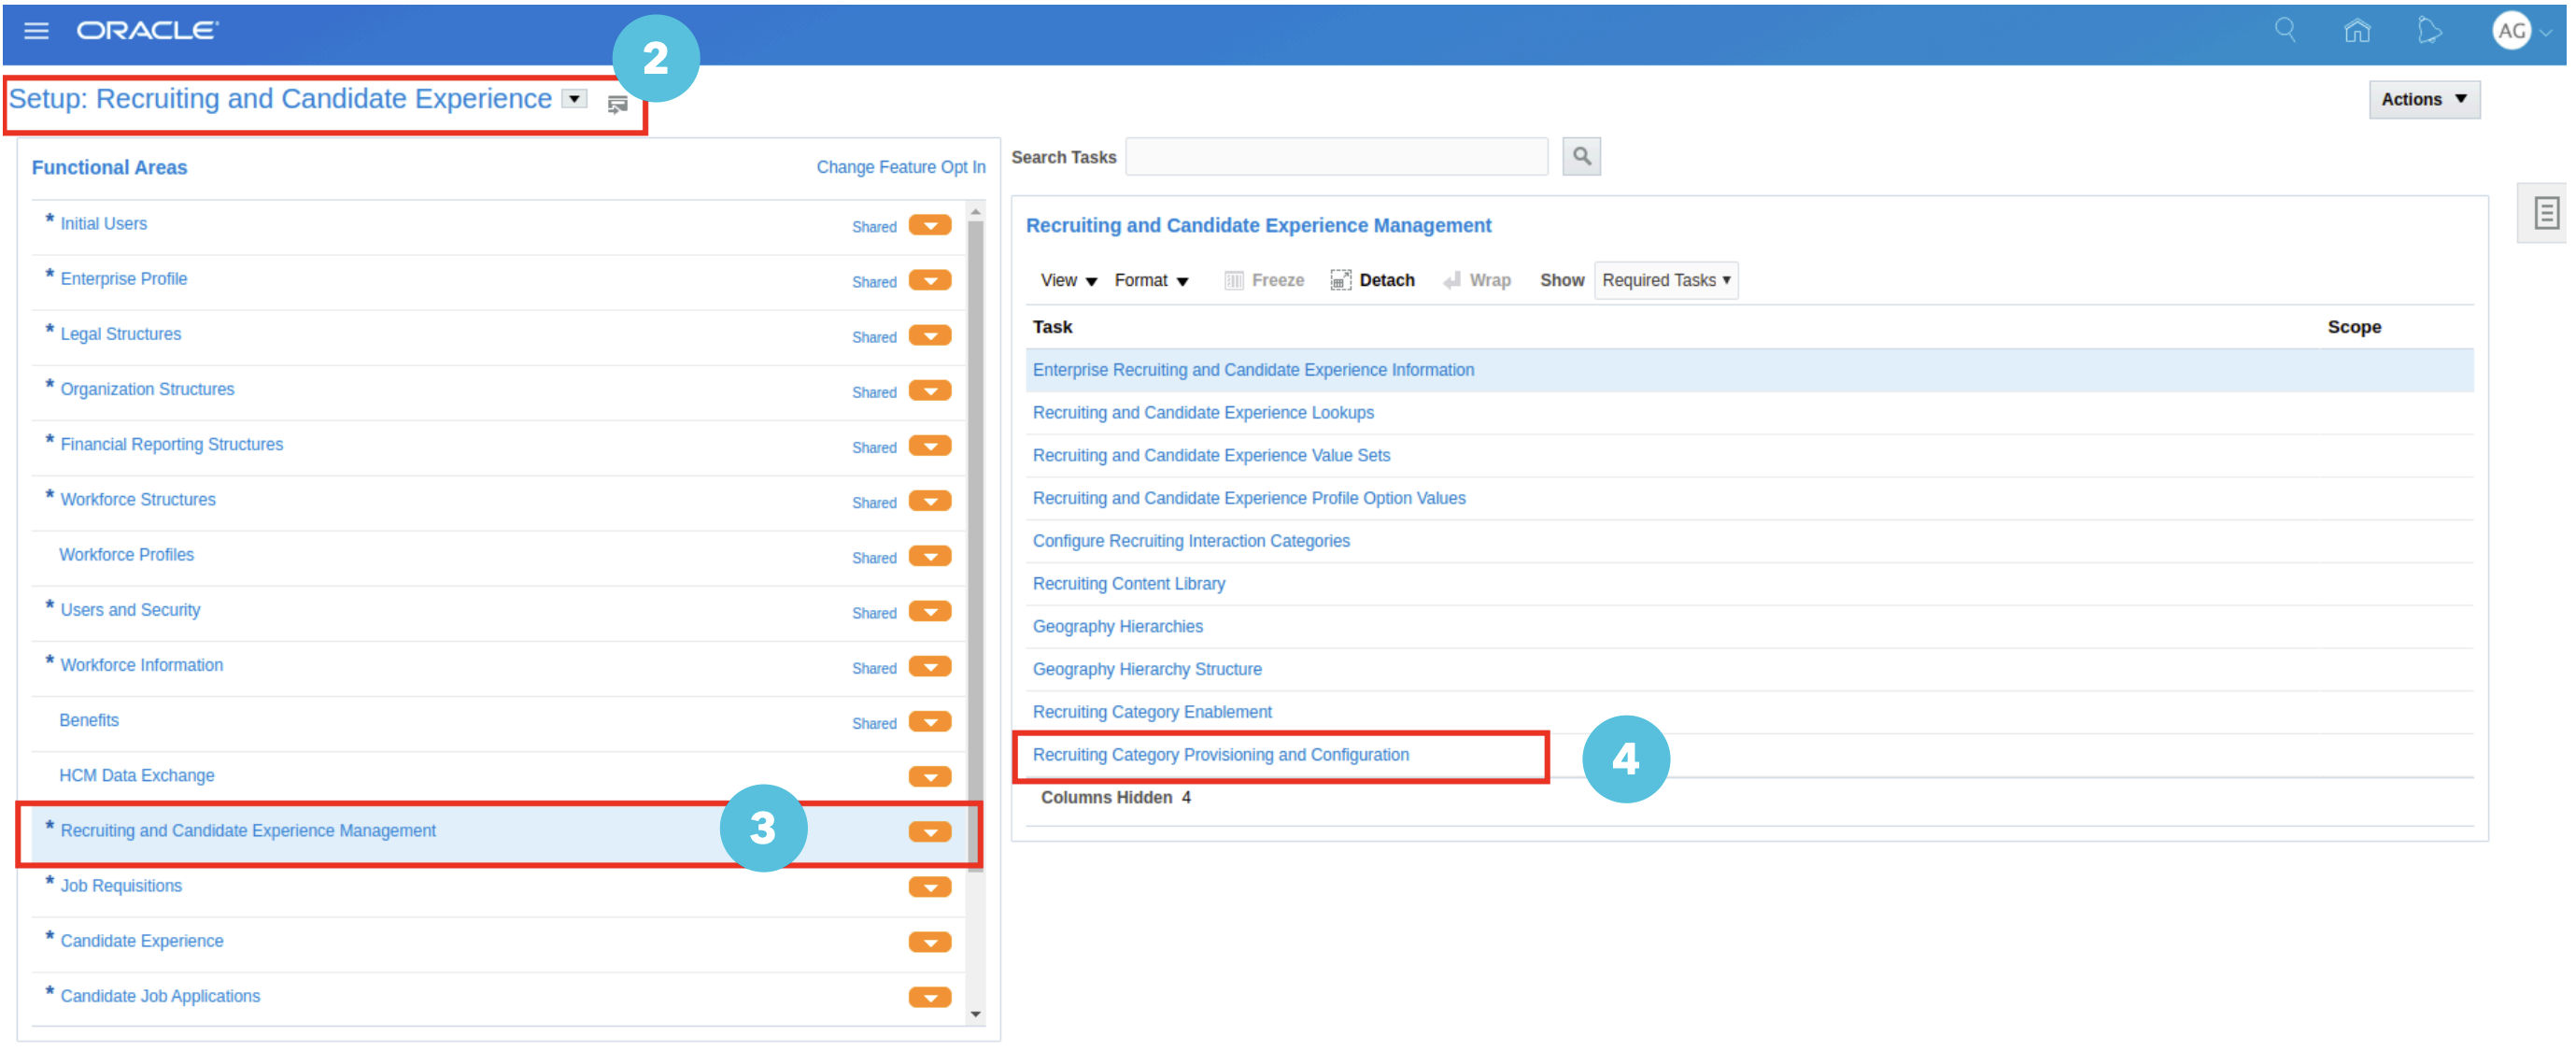Expand the orange arrow for Recruiting and Candidate Experience Management
Viewport: 2576px width, 1050px height.
coord(930,832)
